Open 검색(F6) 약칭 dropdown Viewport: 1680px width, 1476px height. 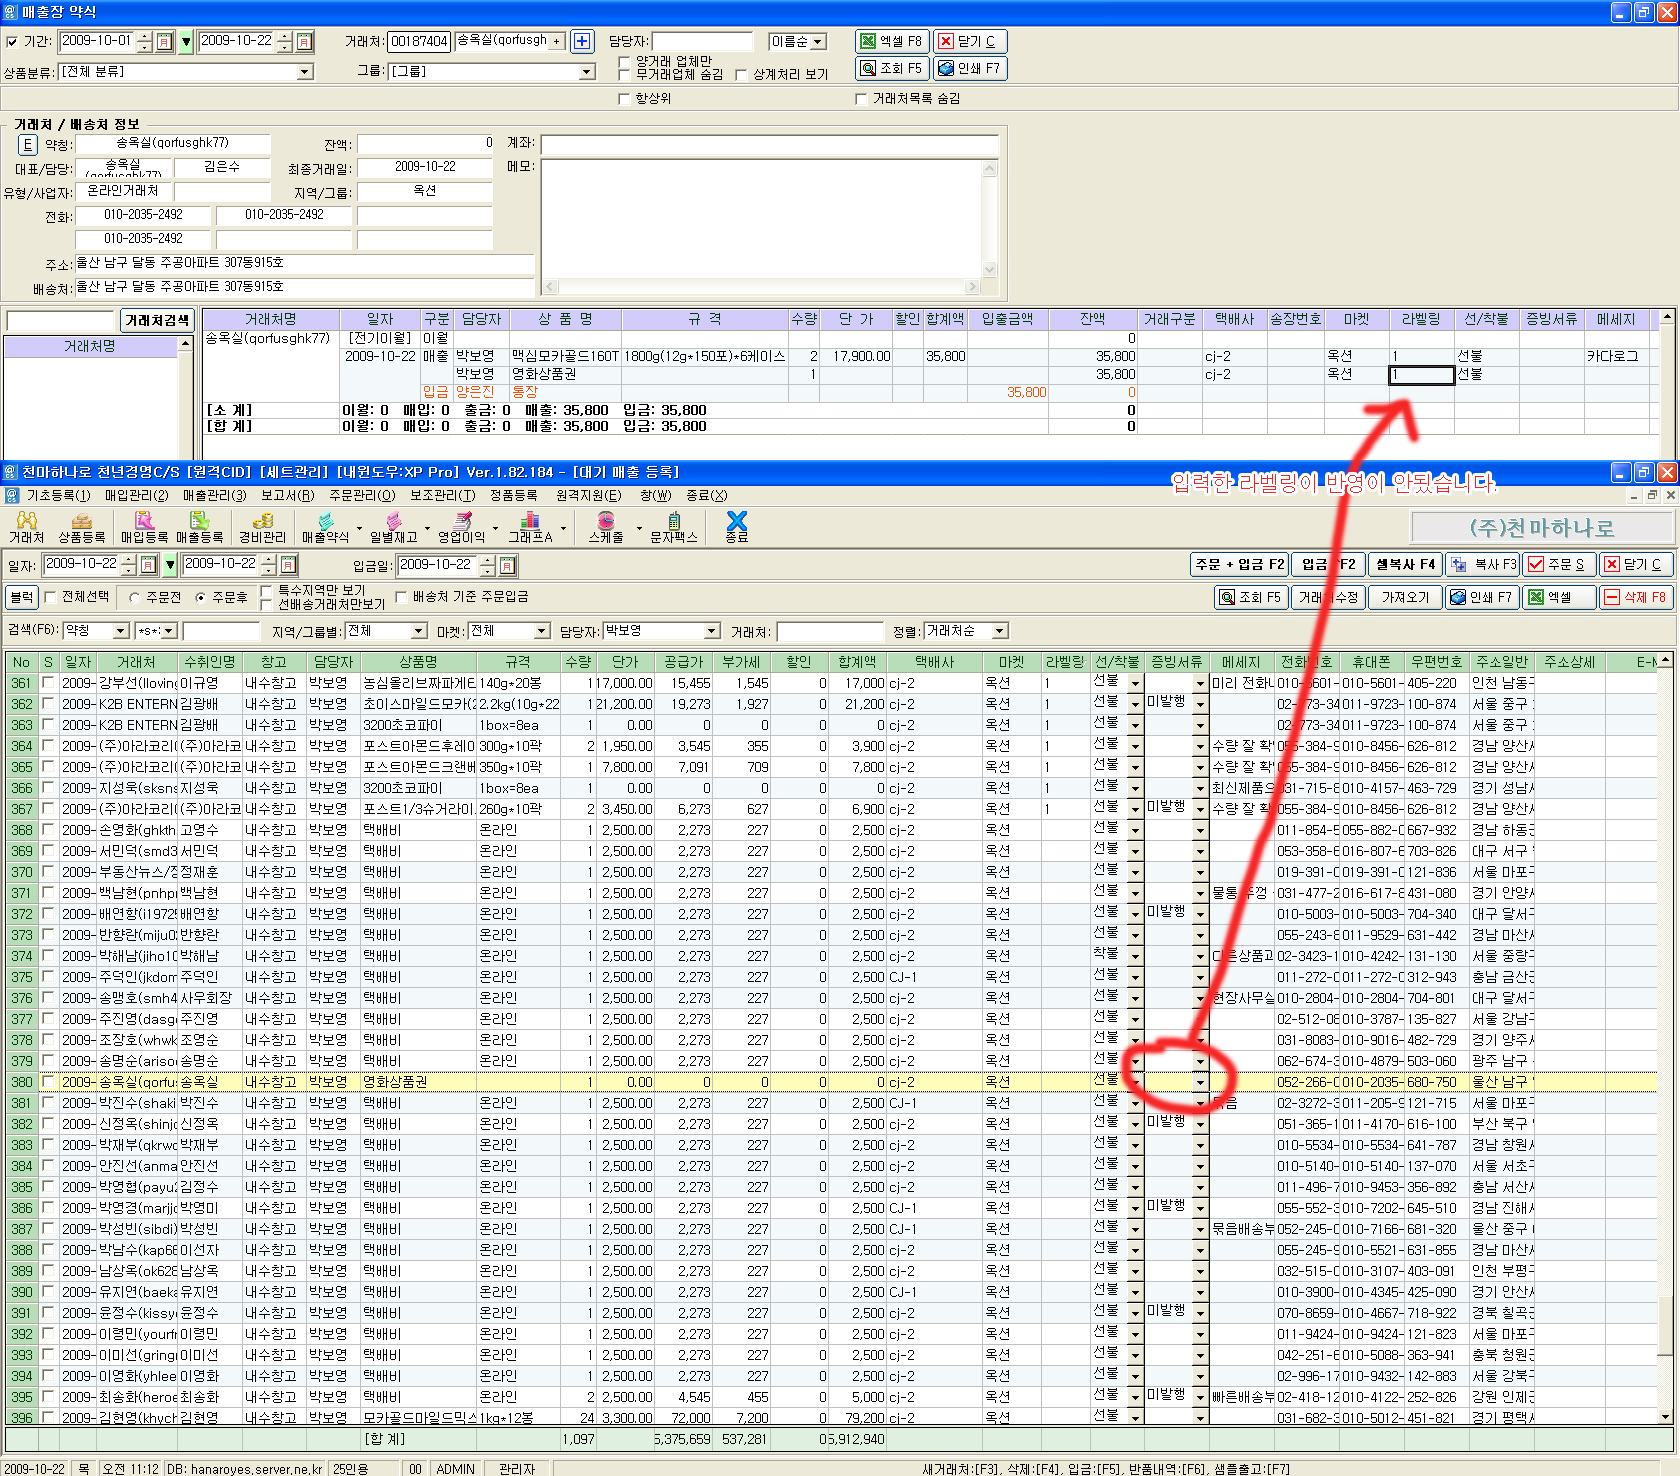(121, 631)
